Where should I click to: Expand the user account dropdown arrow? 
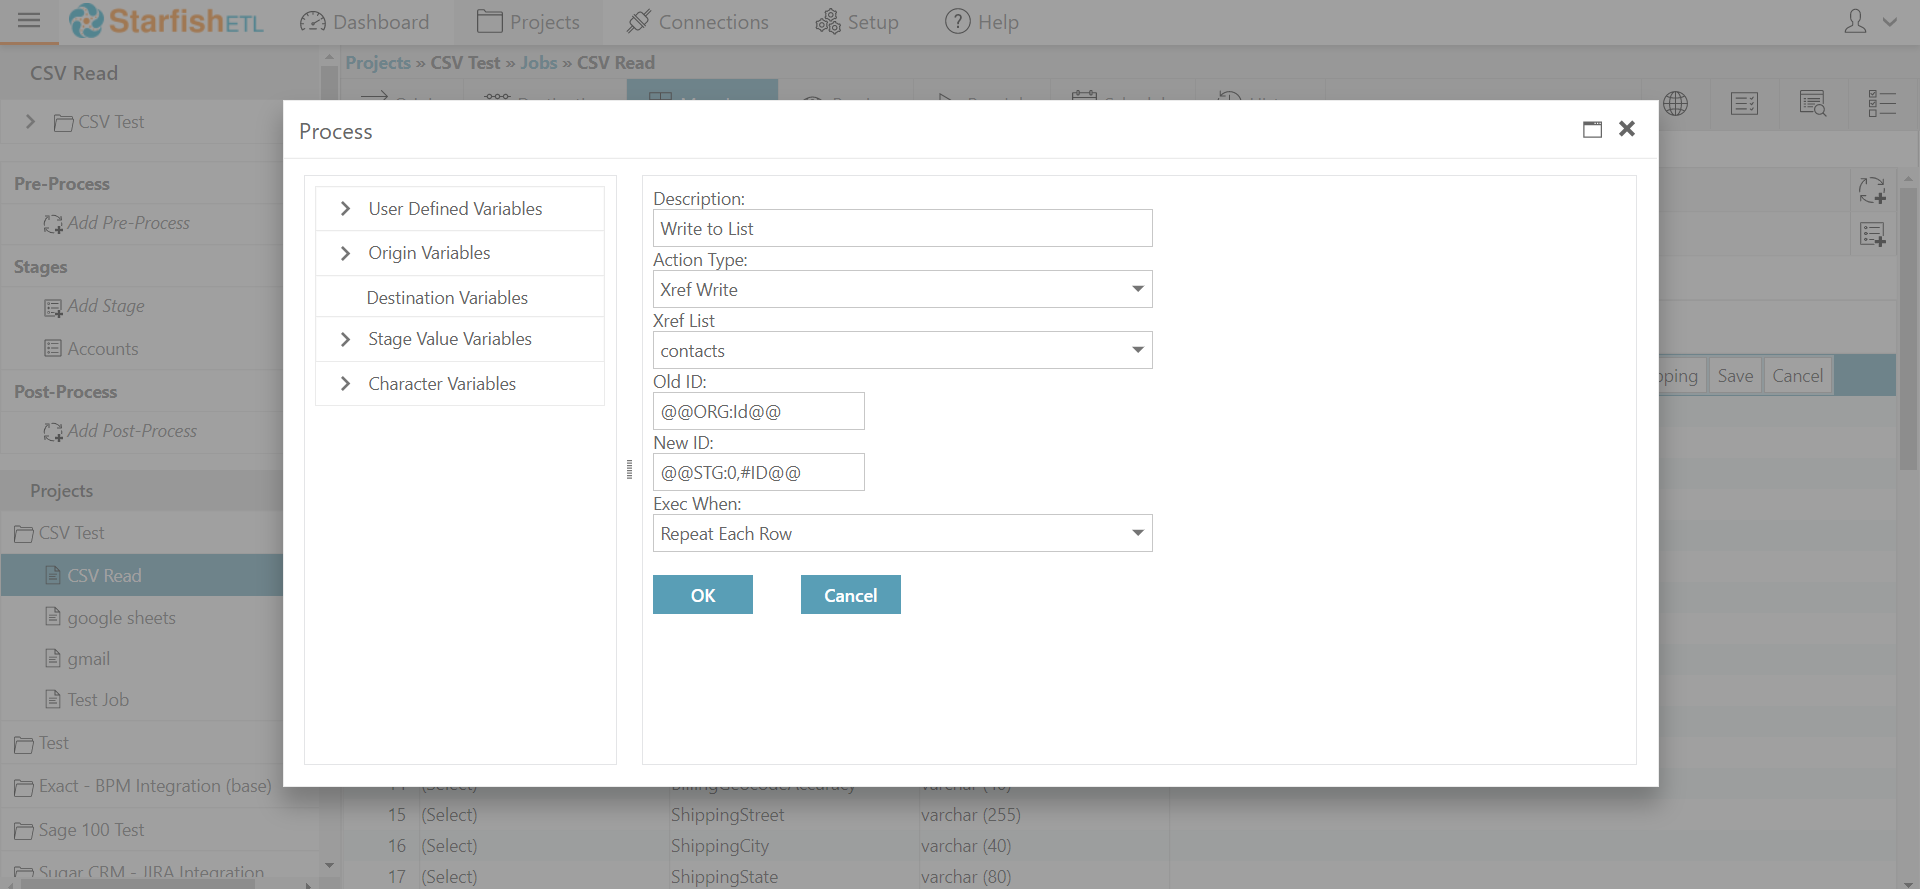pyautogui.click(x=1890, y=22)
